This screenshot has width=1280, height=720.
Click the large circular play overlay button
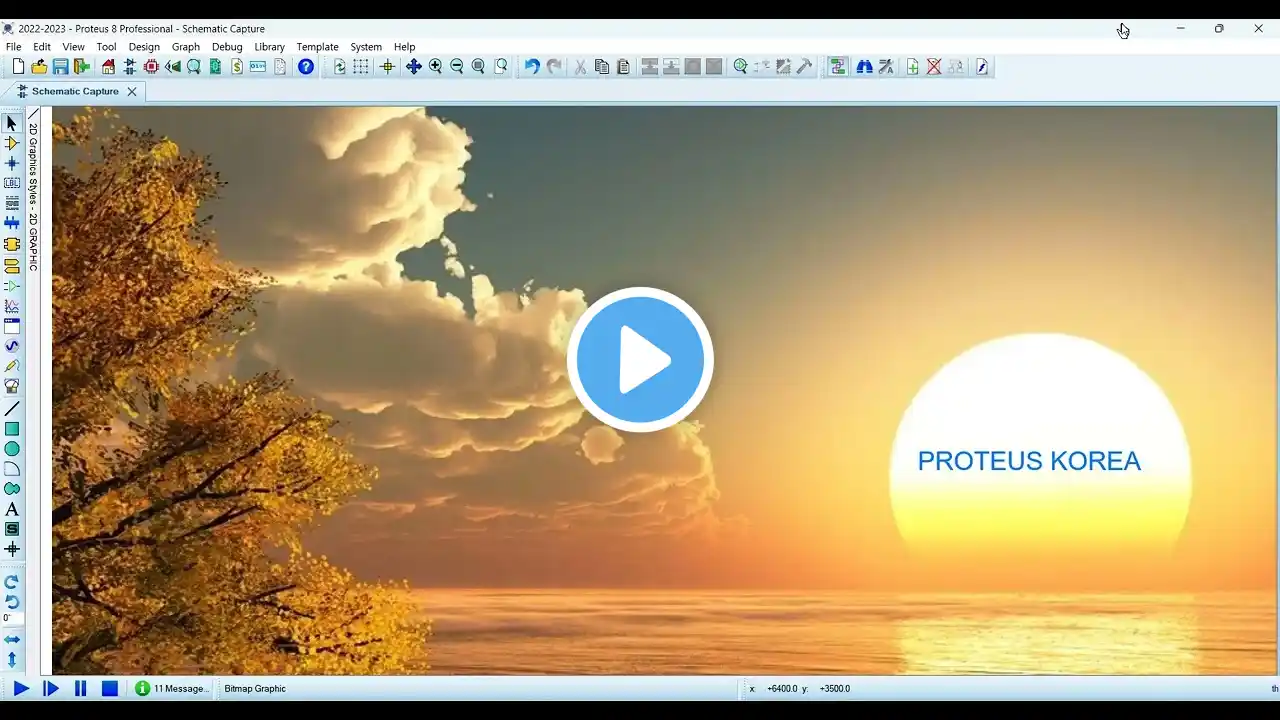(x=640, y=359)
